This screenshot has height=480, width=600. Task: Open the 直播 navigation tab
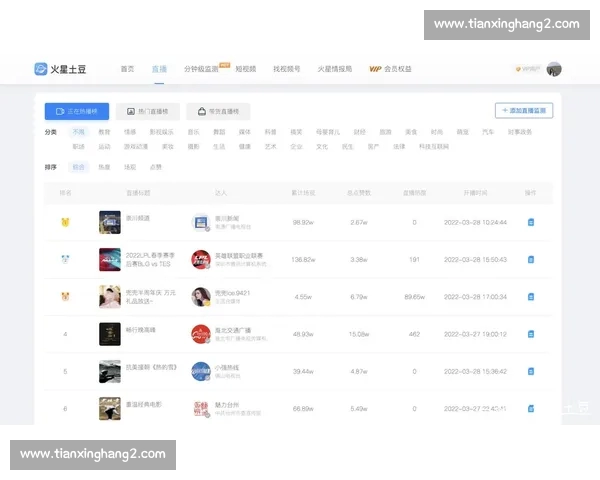(x=159, y=69)
